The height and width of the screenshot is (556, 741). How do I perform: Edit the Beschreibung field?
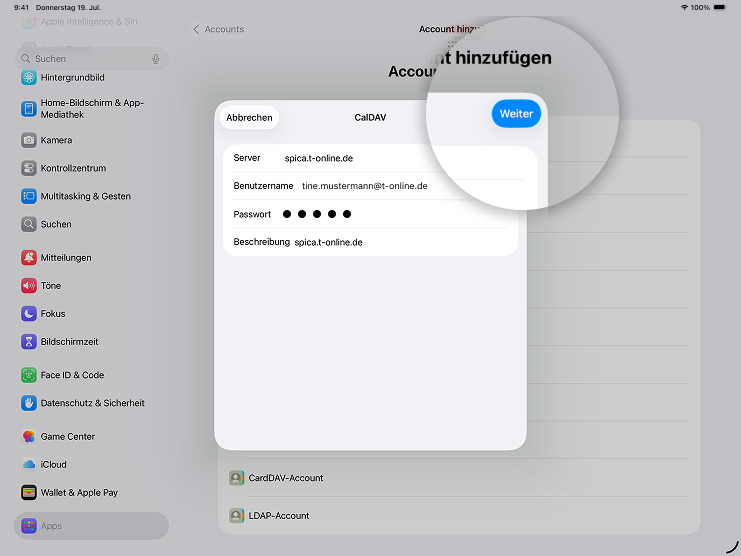(x=400, y=242)
